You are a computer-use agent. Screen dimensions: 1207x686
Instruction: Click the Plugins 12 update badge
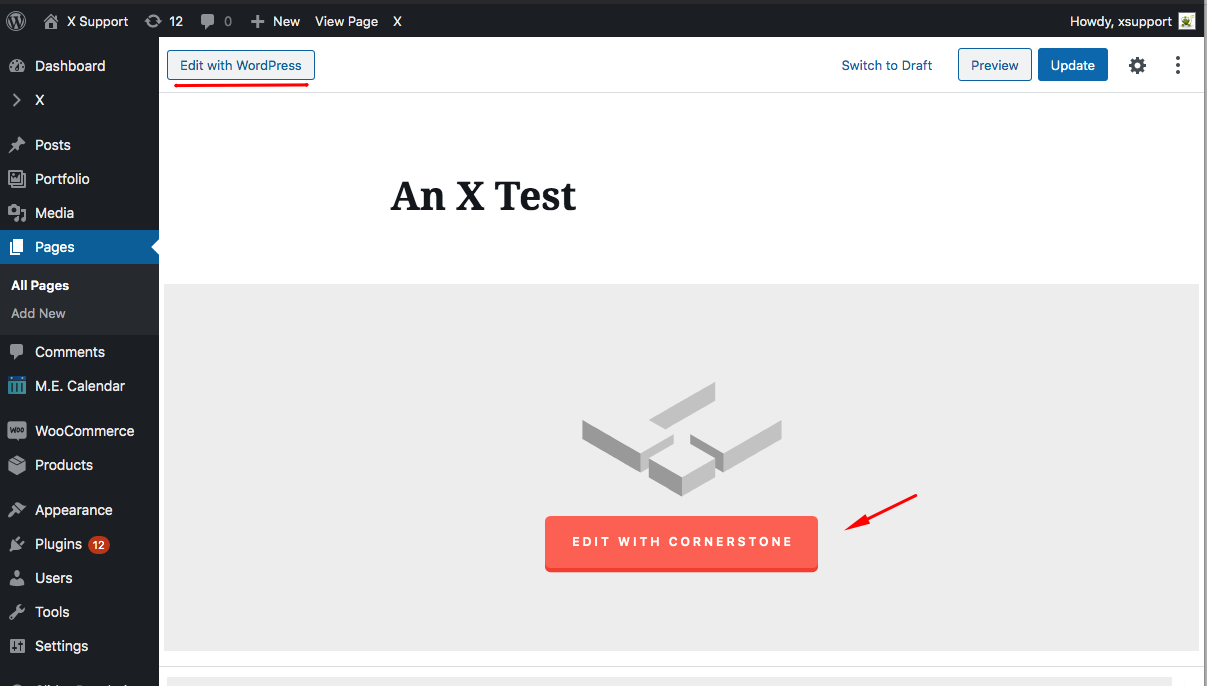pyautogui.click(x=99, y=545)
